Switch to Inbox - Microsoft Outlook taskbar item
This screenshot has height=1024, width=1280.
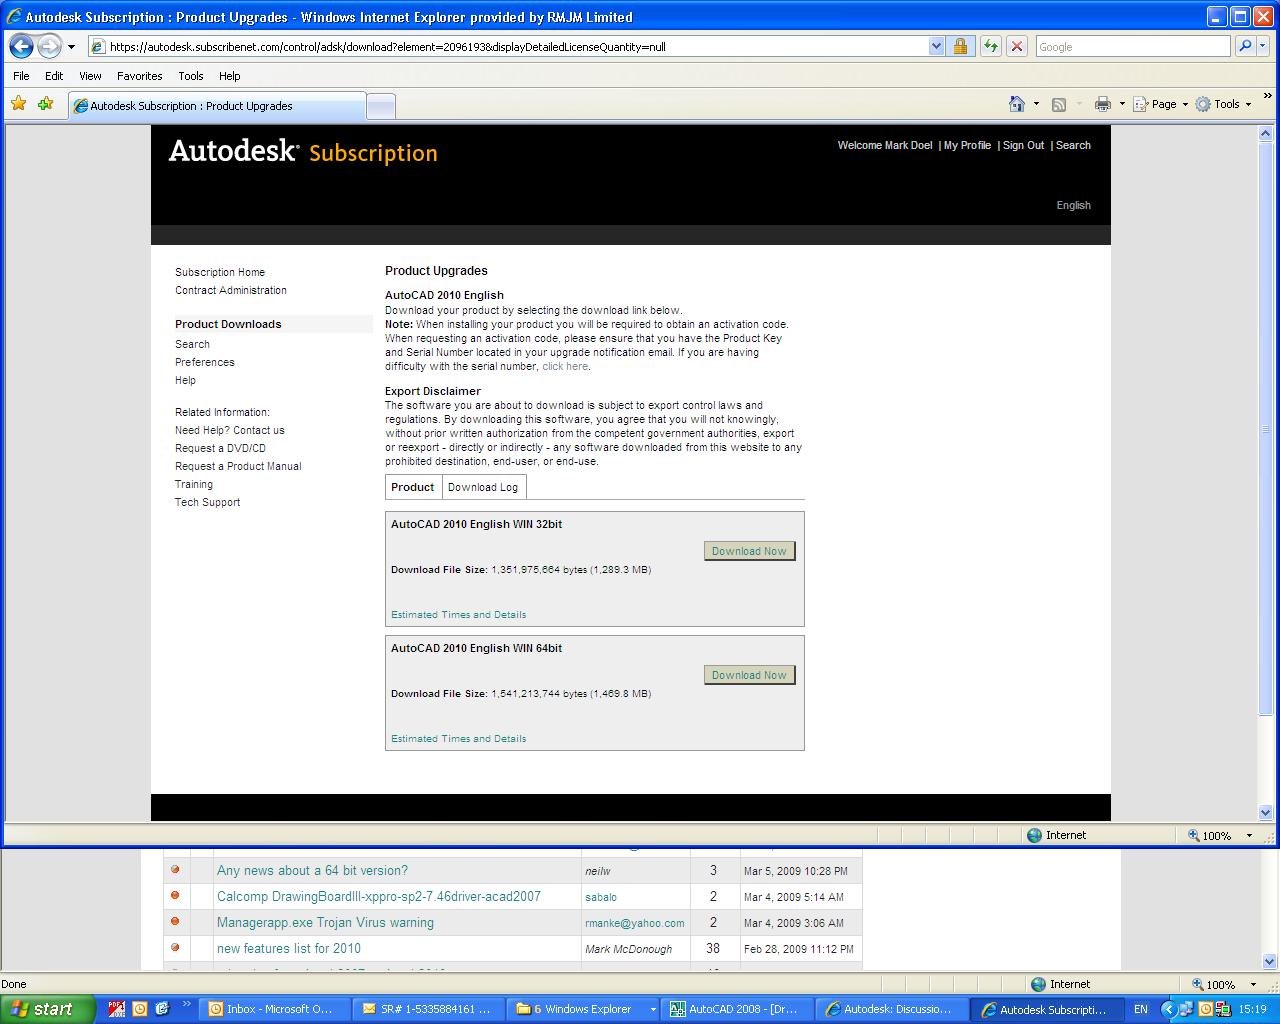272,1009
